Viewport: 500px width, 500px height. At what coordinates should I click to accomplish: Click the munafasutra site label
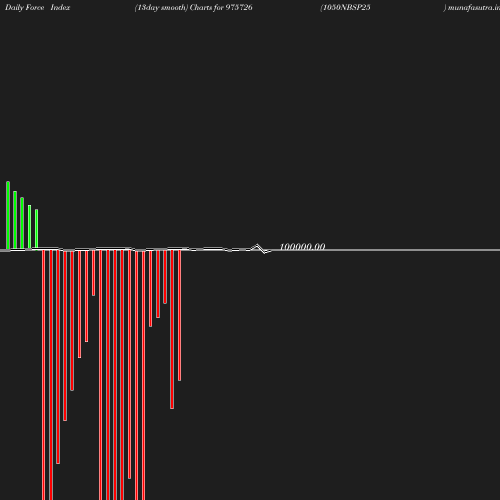click(x=472, y=8)
